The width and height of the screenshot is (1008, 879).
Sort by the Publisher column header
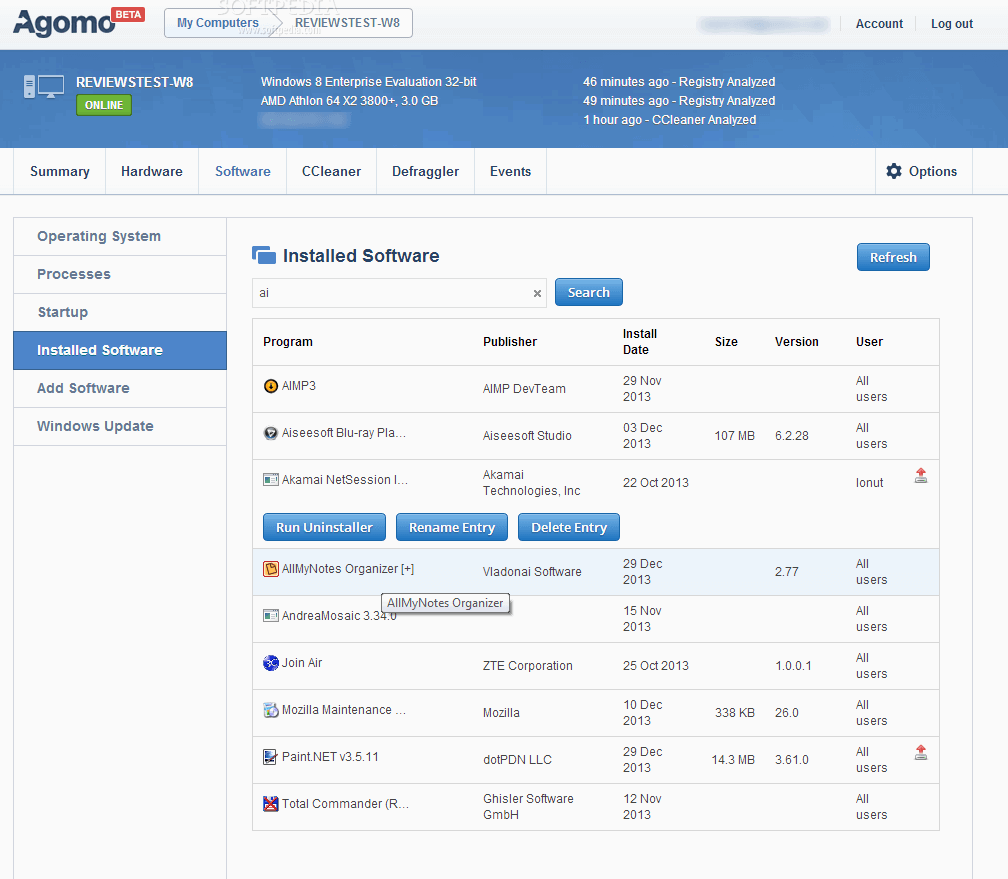click(510, 342)
